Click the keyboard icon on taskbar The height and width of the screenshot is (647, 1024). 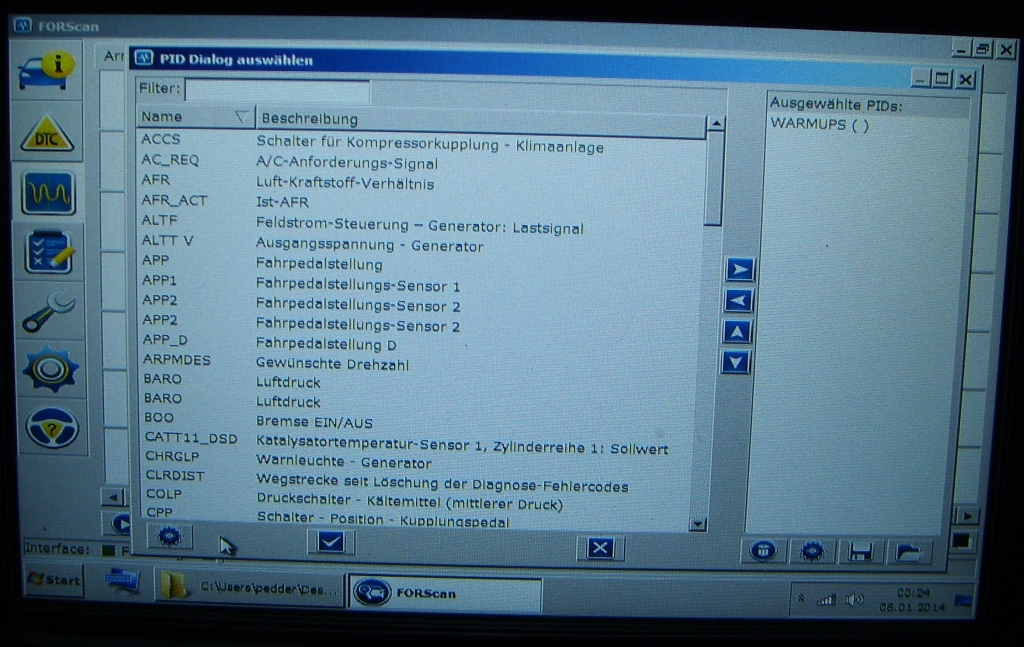(122, 581)
